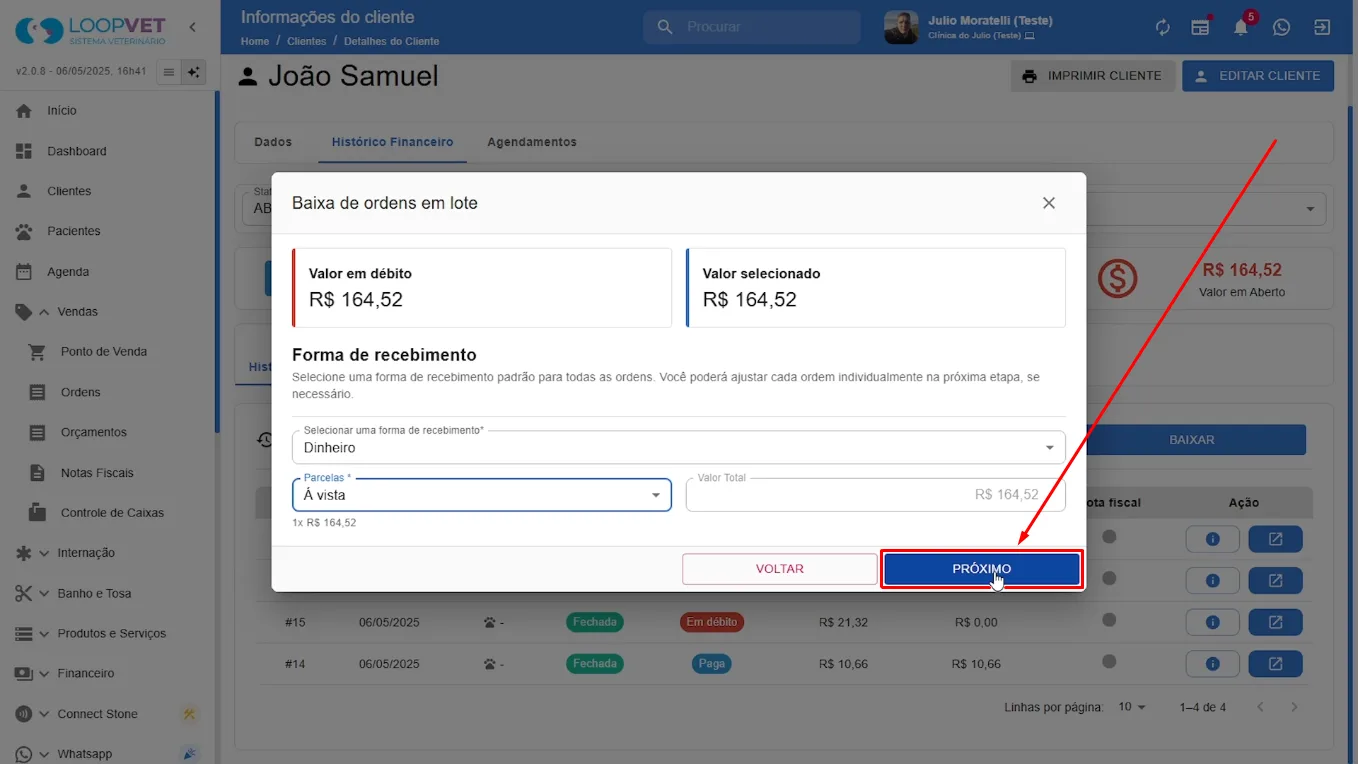The image size is (1358, 764).
Task: Click the logout icon in top bar
Action: pyautogui.click(x=1322, y=27)
